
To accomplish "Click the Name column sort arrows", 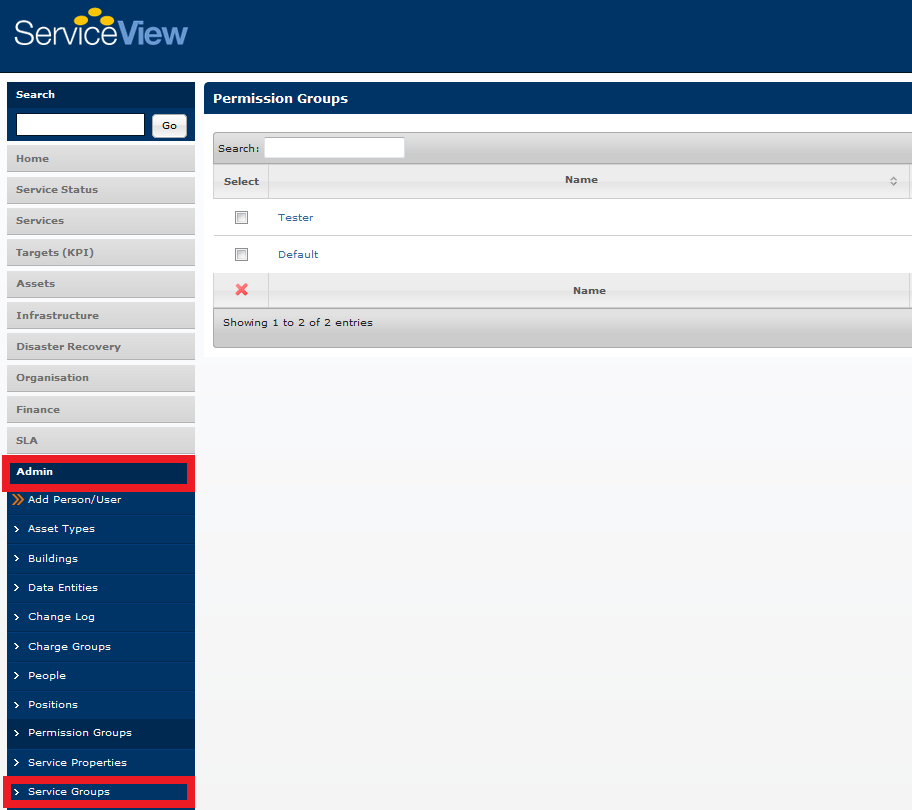I will coord(893,181).
